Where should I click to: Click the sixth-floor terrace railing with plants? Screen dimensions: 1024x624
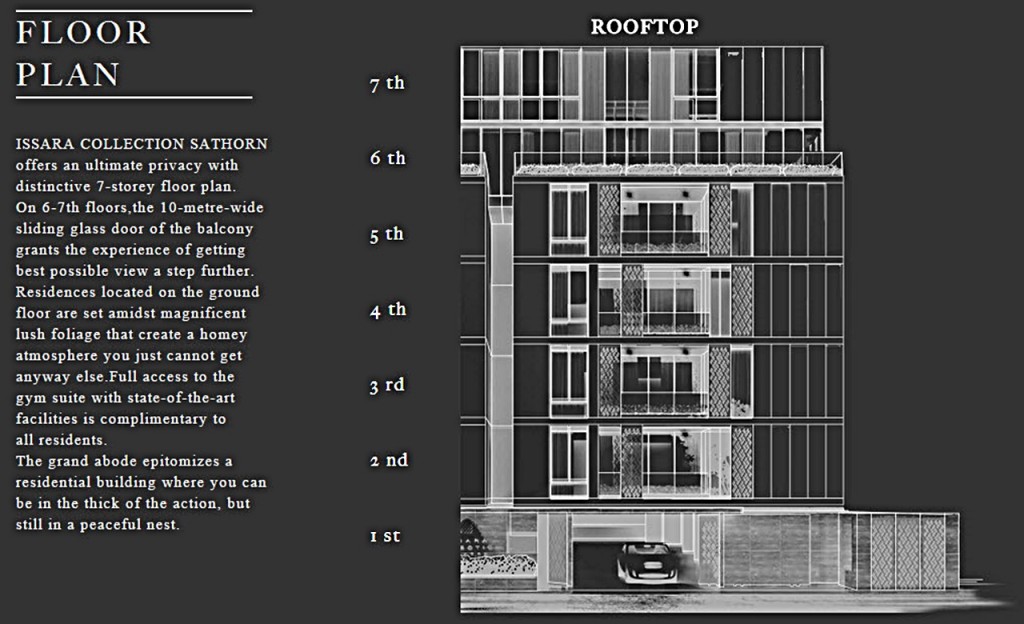click(678, 166)
